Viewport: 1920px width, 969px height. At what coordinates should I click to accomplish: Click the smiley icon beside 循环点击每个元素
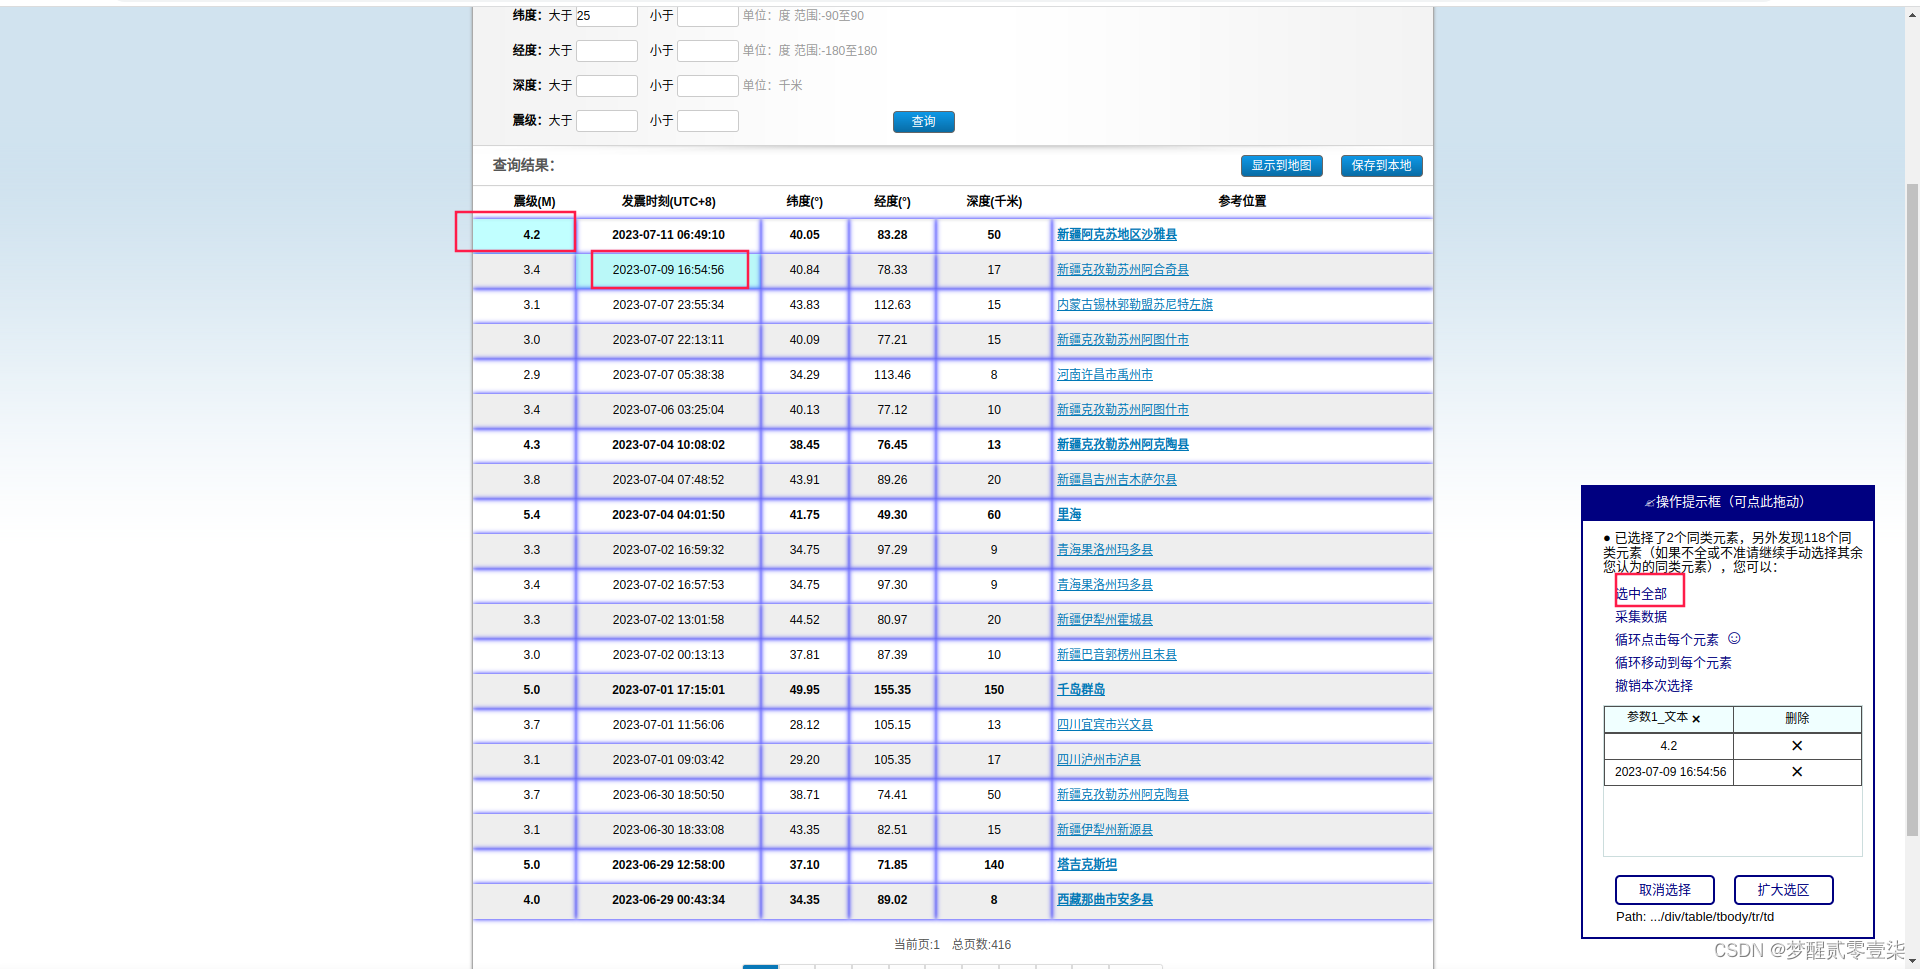(x=1734, y=638)
